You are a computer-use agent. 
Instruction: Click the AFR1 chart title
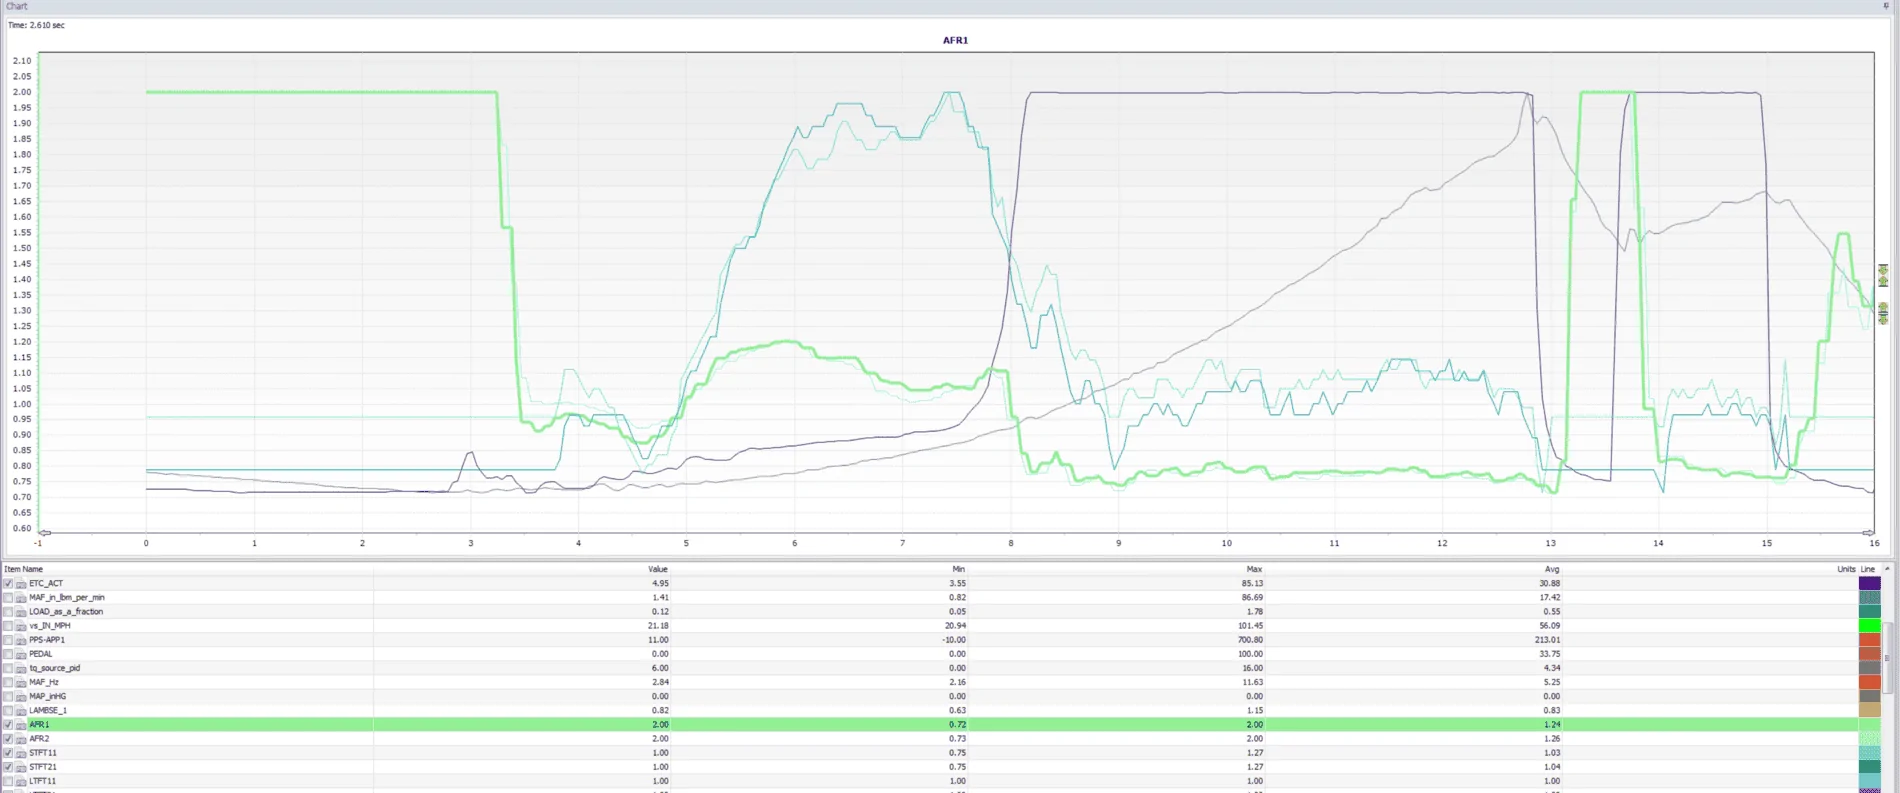[x=955, y=40]
